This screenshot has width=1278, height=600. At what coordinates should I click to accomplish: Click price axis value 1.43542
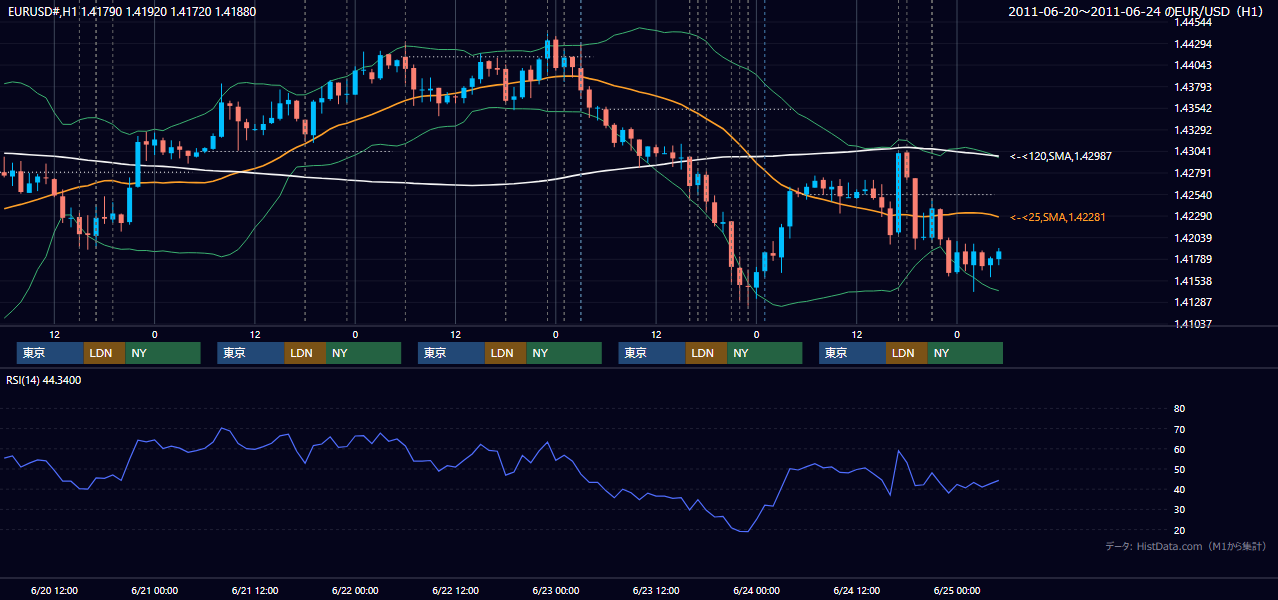click(1192, 108)
